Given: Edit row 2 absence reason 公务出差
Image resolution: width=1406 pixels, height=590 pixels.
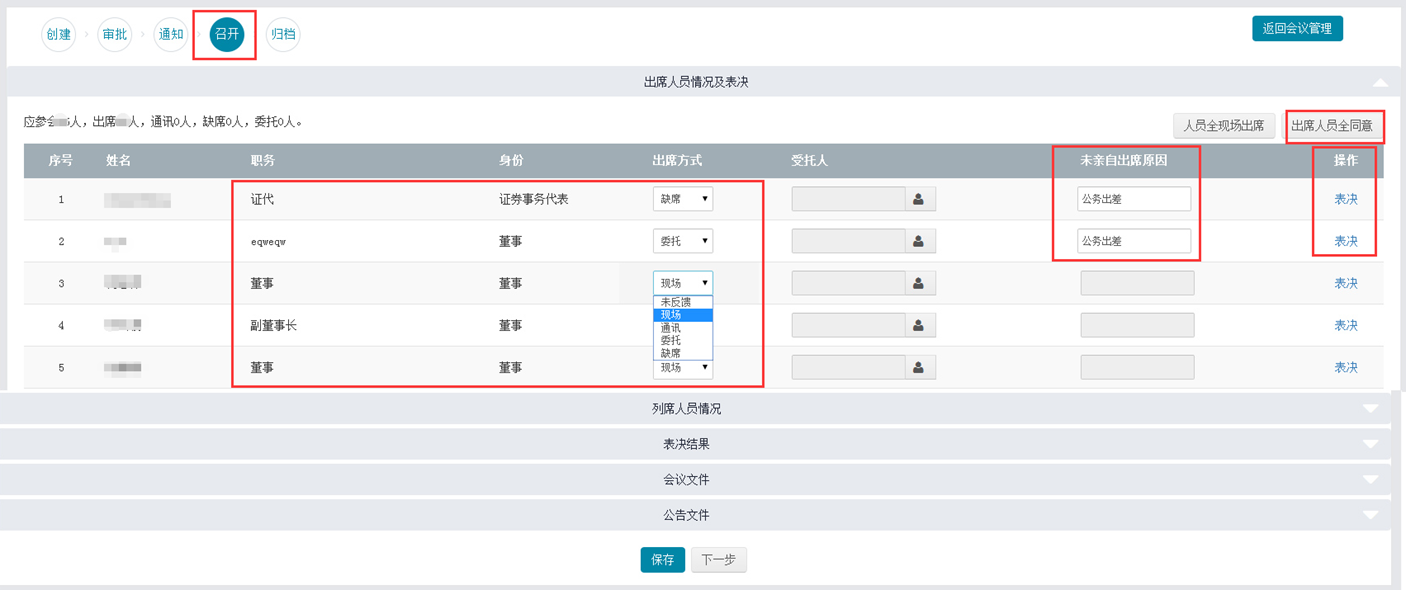Looking at the screenshot, I should tap(1134, 241).
